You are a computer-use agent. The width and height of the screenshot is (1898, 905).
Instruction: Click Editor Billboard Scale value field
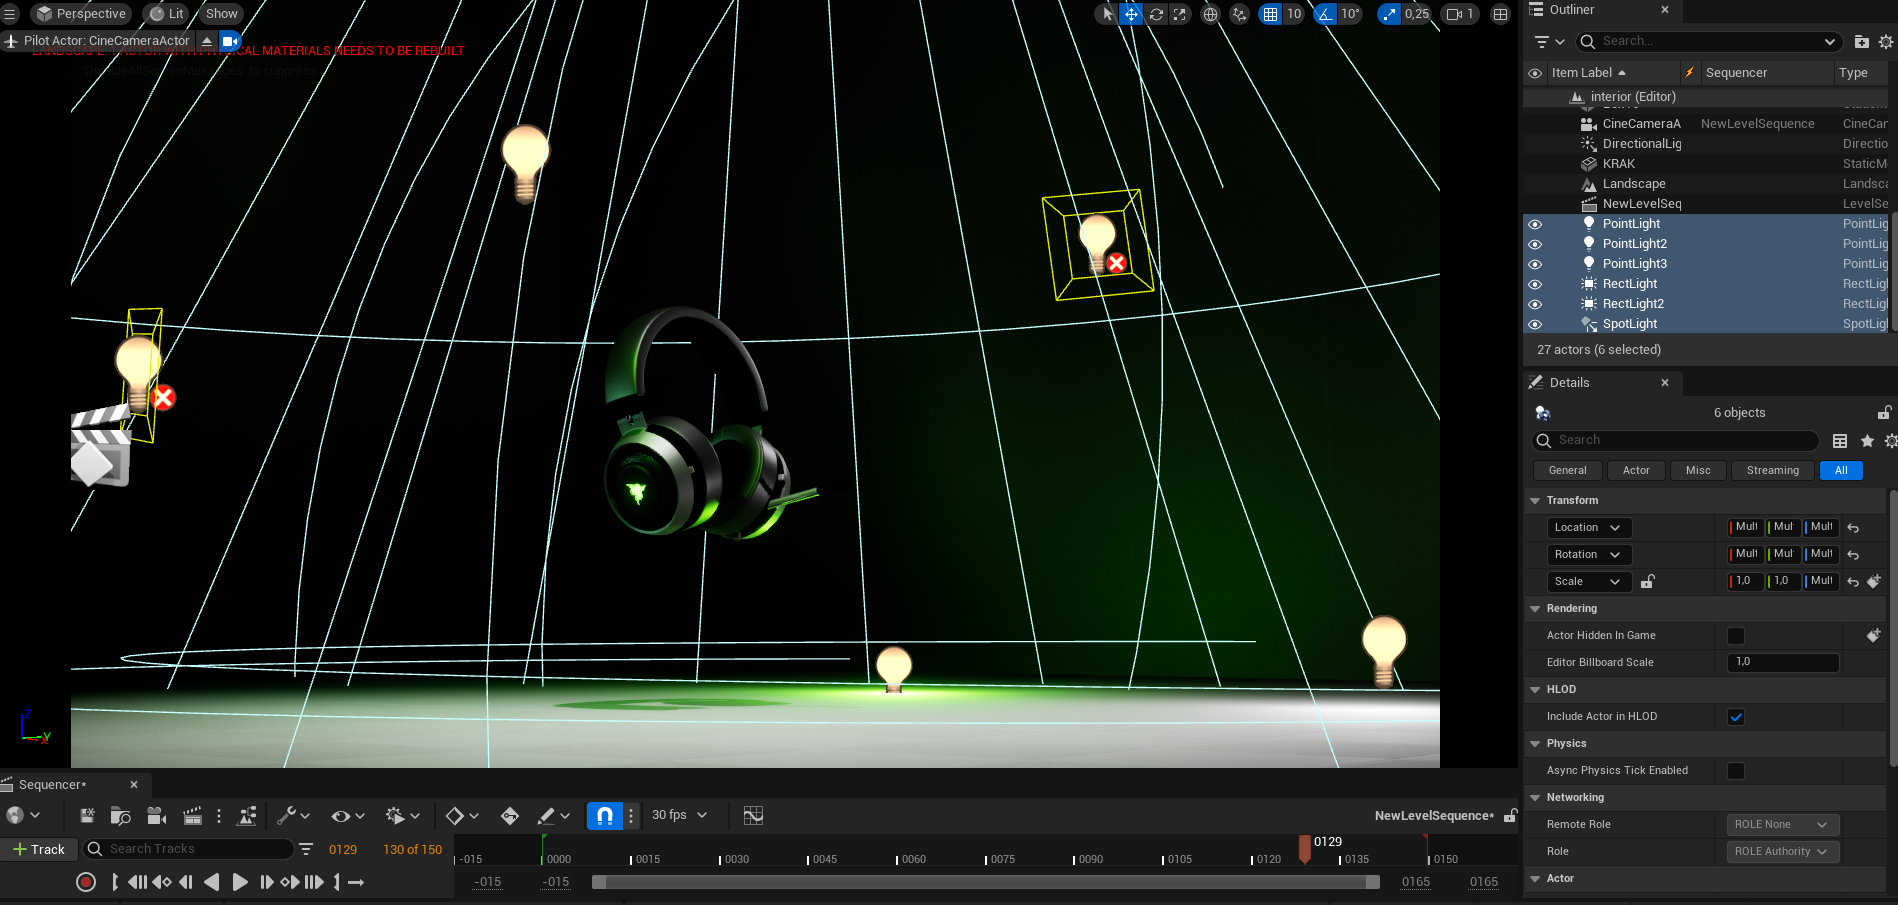pyautogui.click(x=1783, y=662)
